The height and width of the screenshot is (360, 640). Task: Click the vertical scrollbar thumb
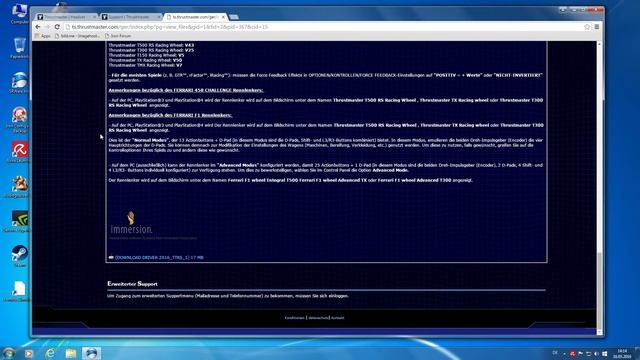[599, 290]
